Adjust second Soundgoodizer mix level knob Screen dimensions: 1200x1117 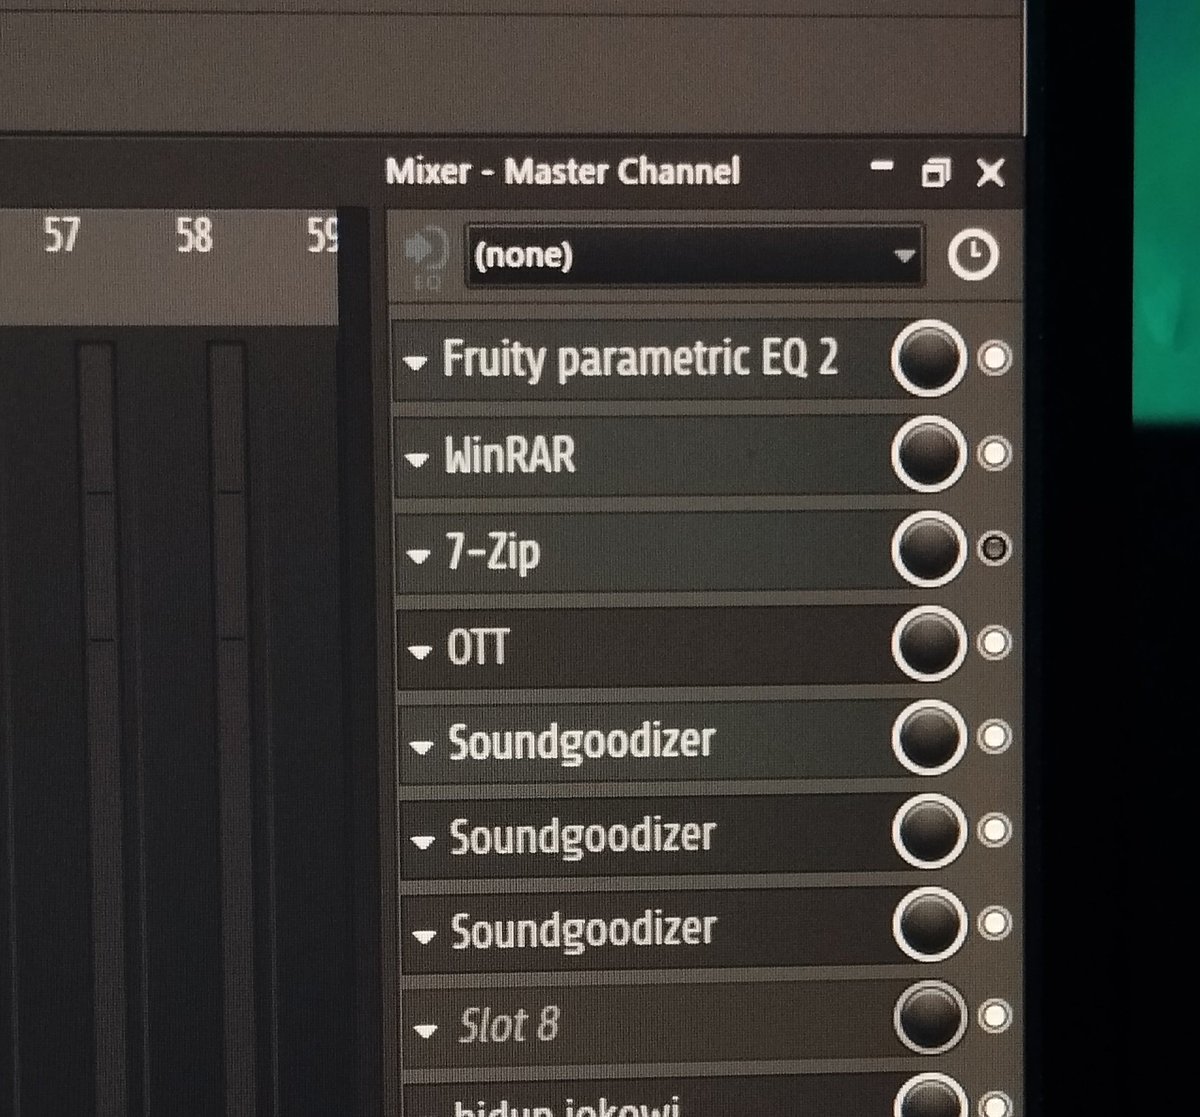coord(930,831)
